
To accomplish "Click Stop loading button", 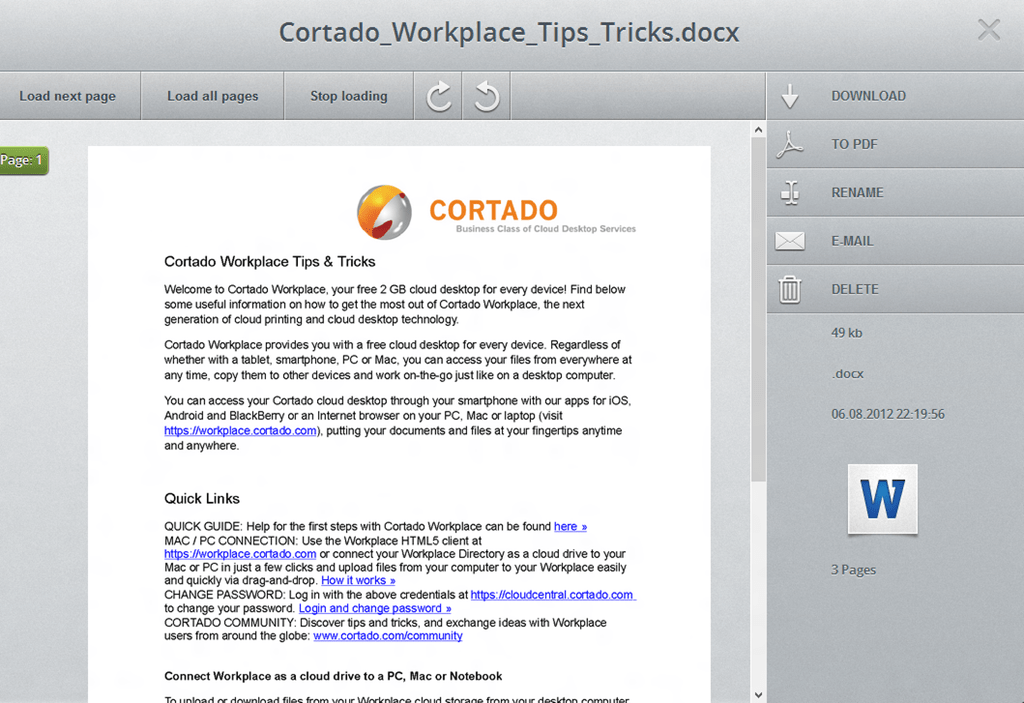I will (x=349, y=96).
